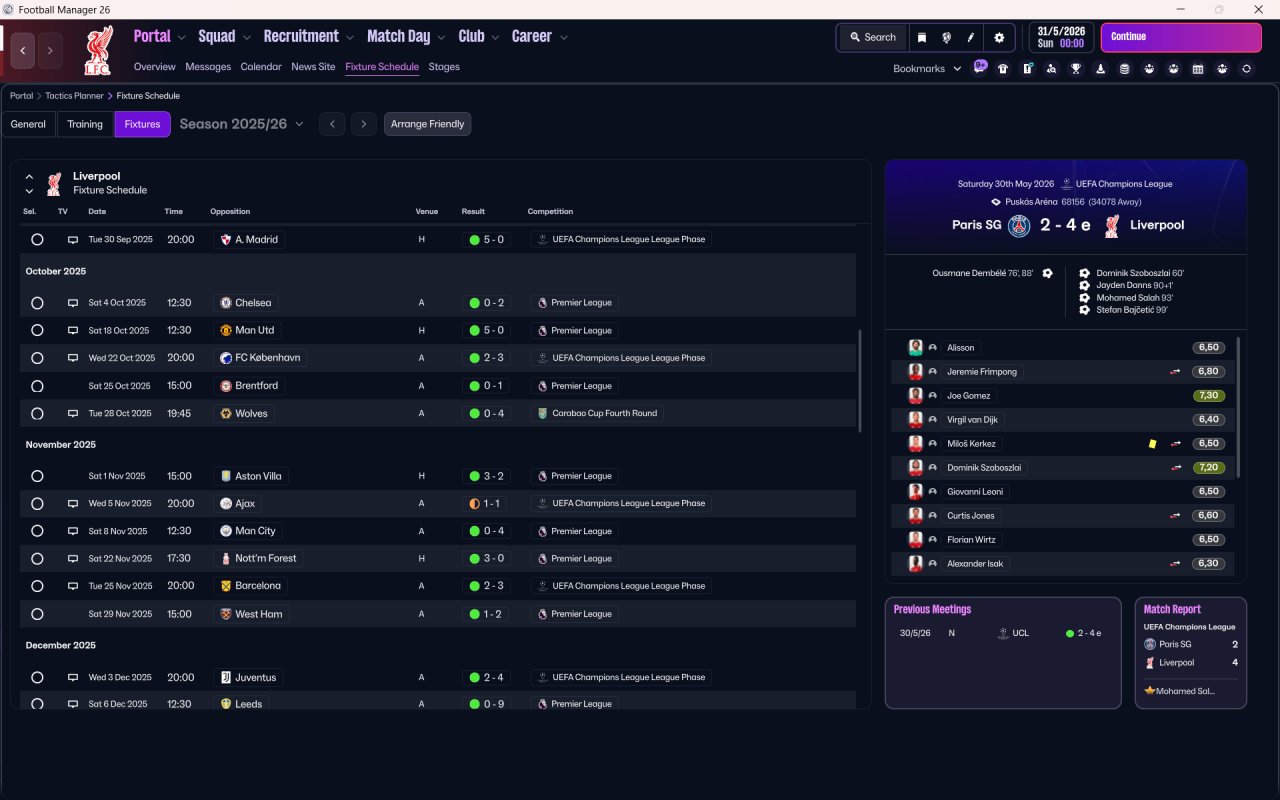Expand the Recruitment menu dropdown arrow

(x=350, y=38)
